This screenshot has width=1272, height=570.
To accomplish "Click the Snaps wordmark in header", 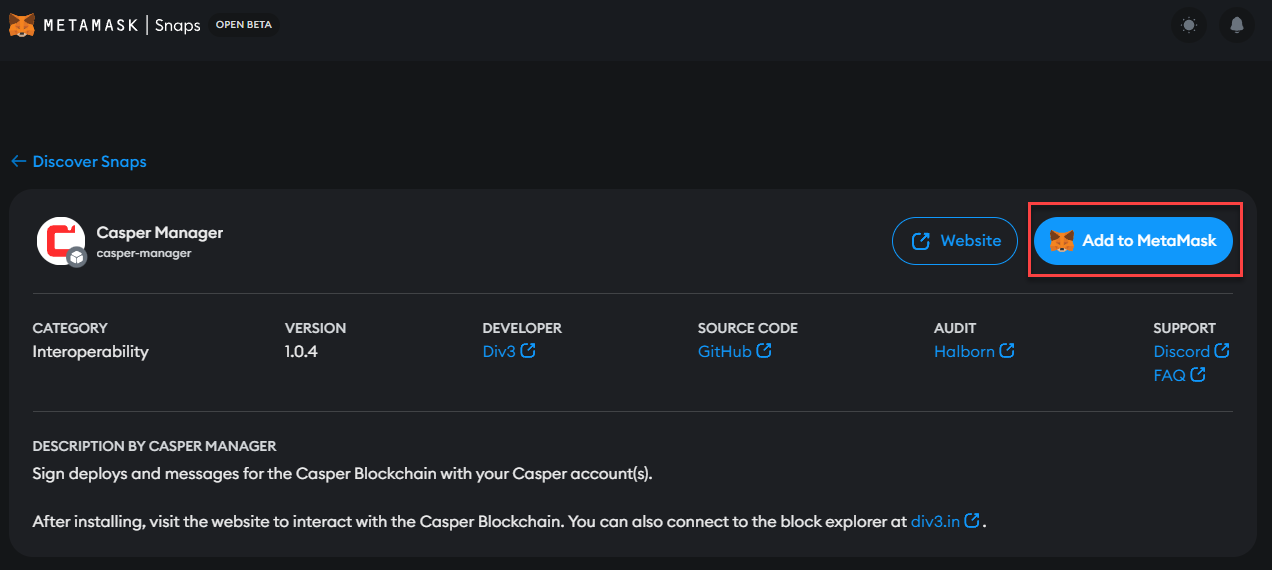I will tap(178, 25).
